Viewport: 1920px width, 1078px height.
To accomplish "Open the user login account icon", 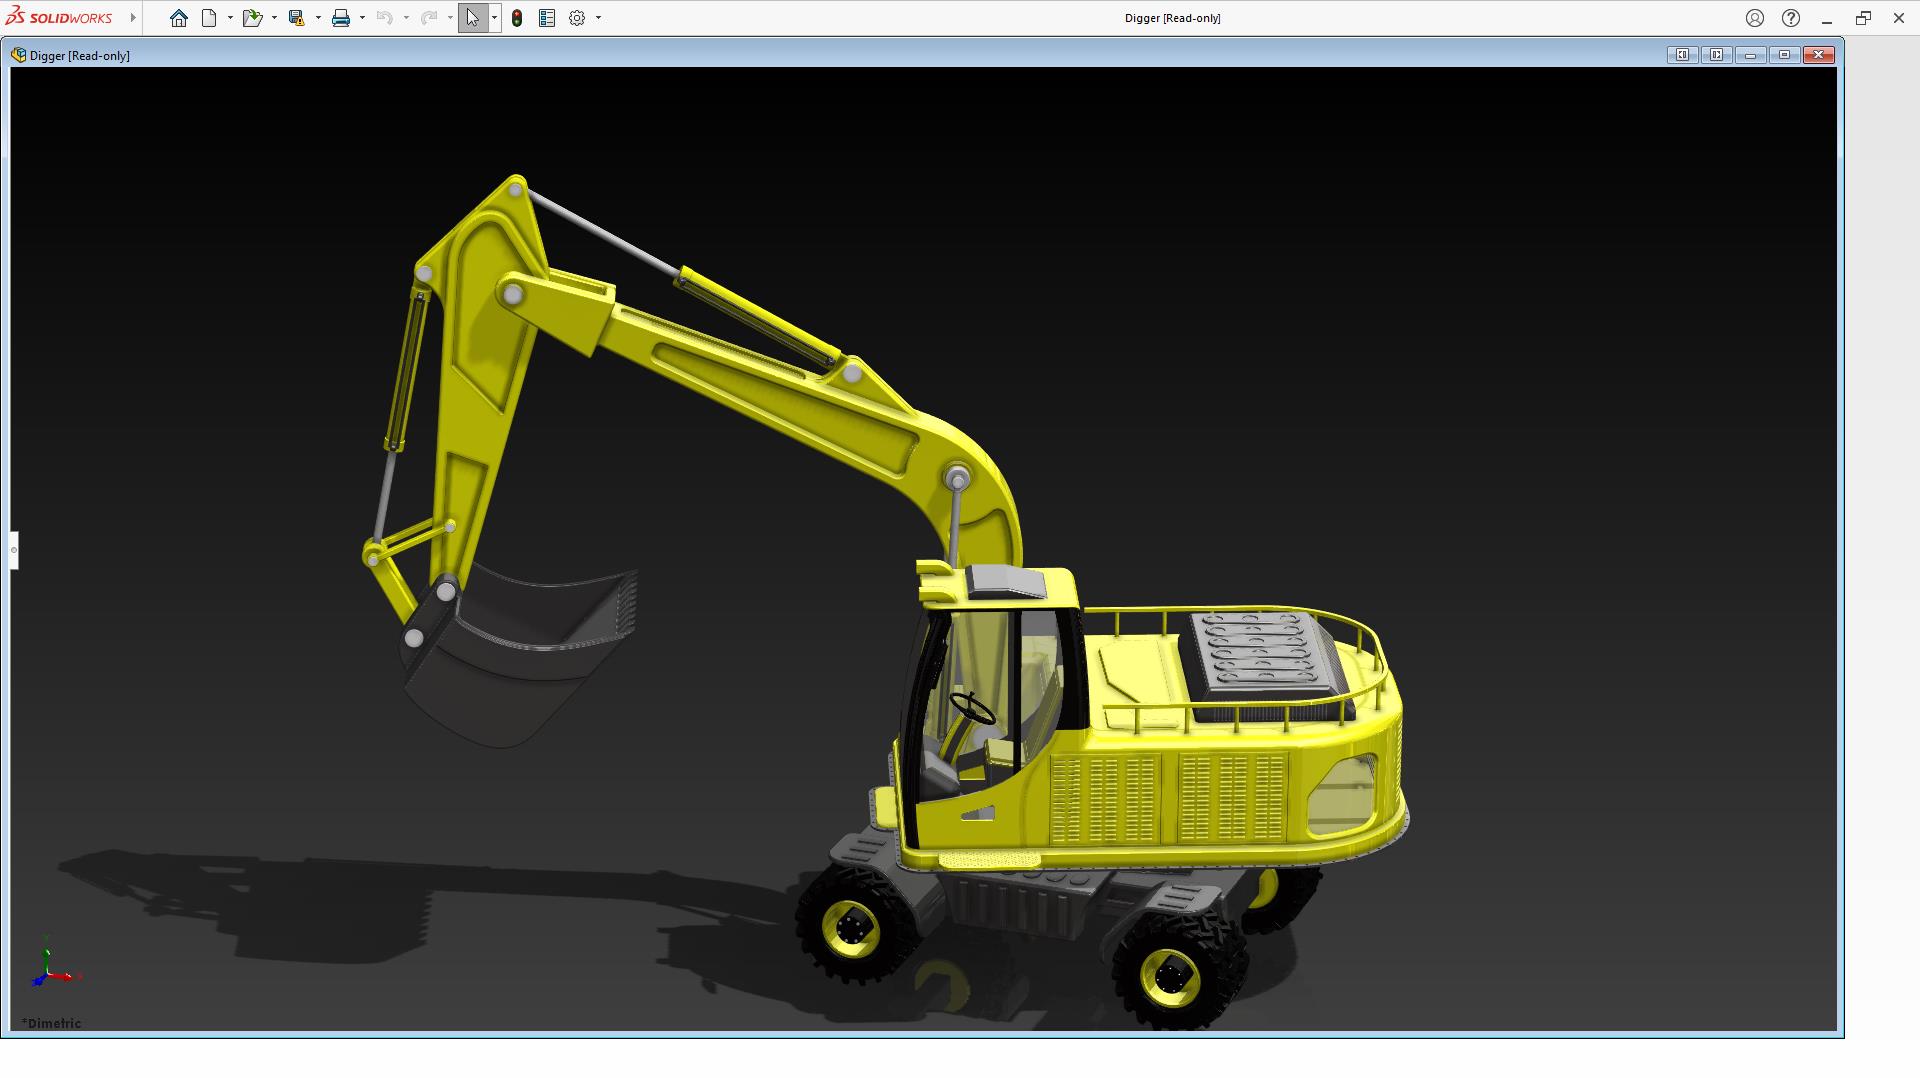I will click(x=1755, y=18).
